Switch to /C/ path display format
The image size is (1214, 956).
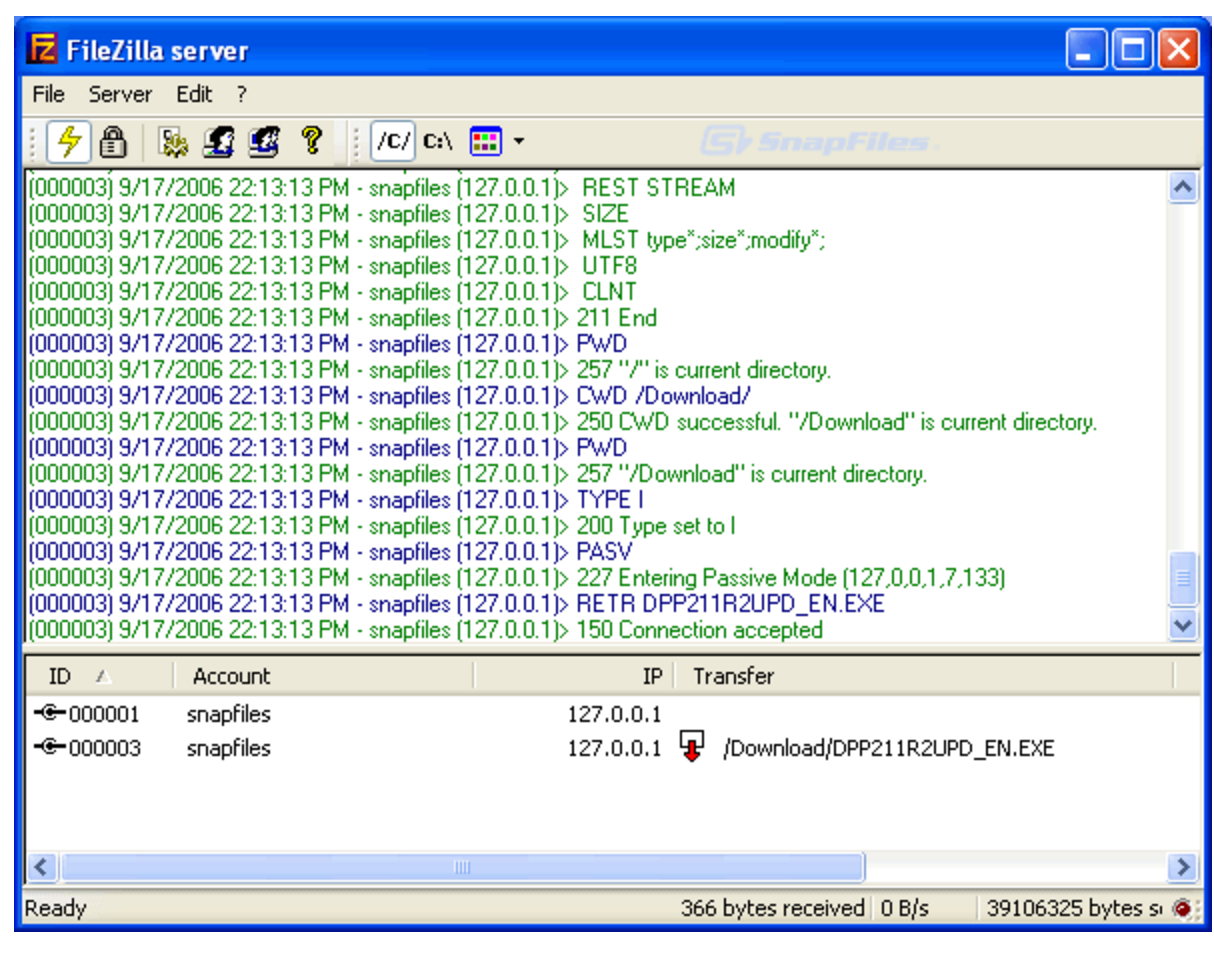pos(392,142)
